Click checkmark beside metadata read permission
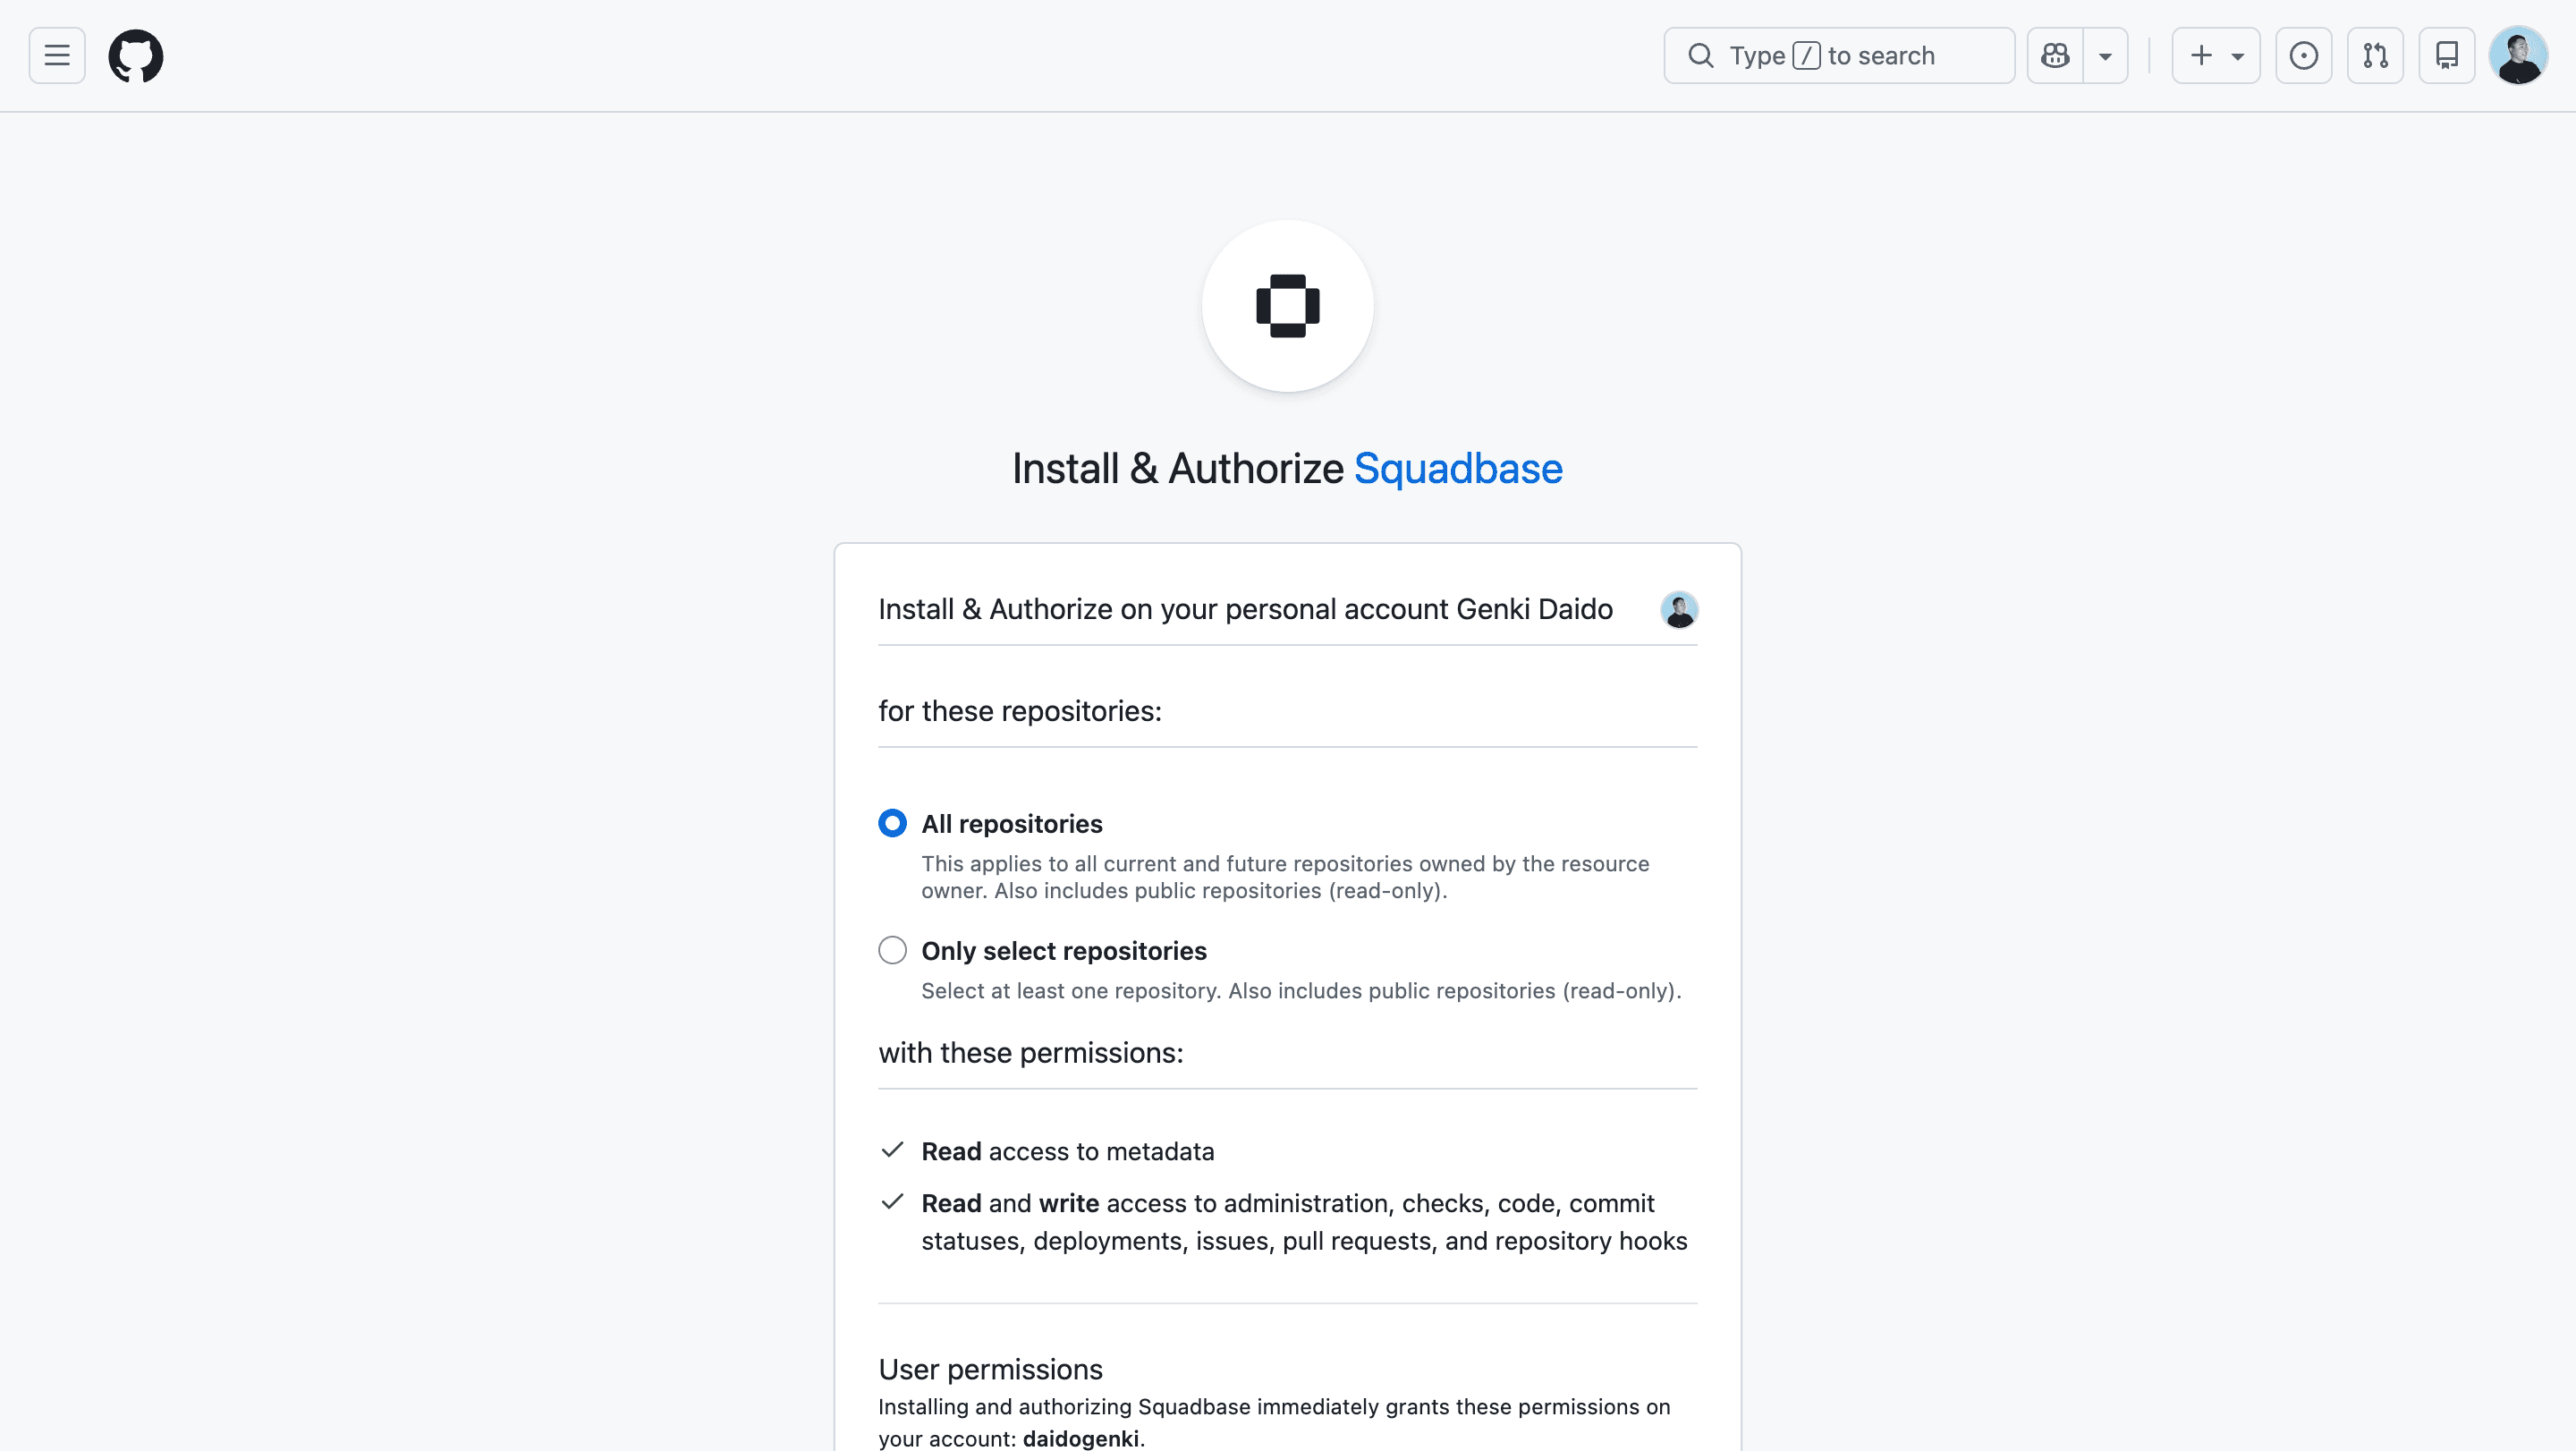This screenshot has width=2576, height=1451. pos(892,1150)
